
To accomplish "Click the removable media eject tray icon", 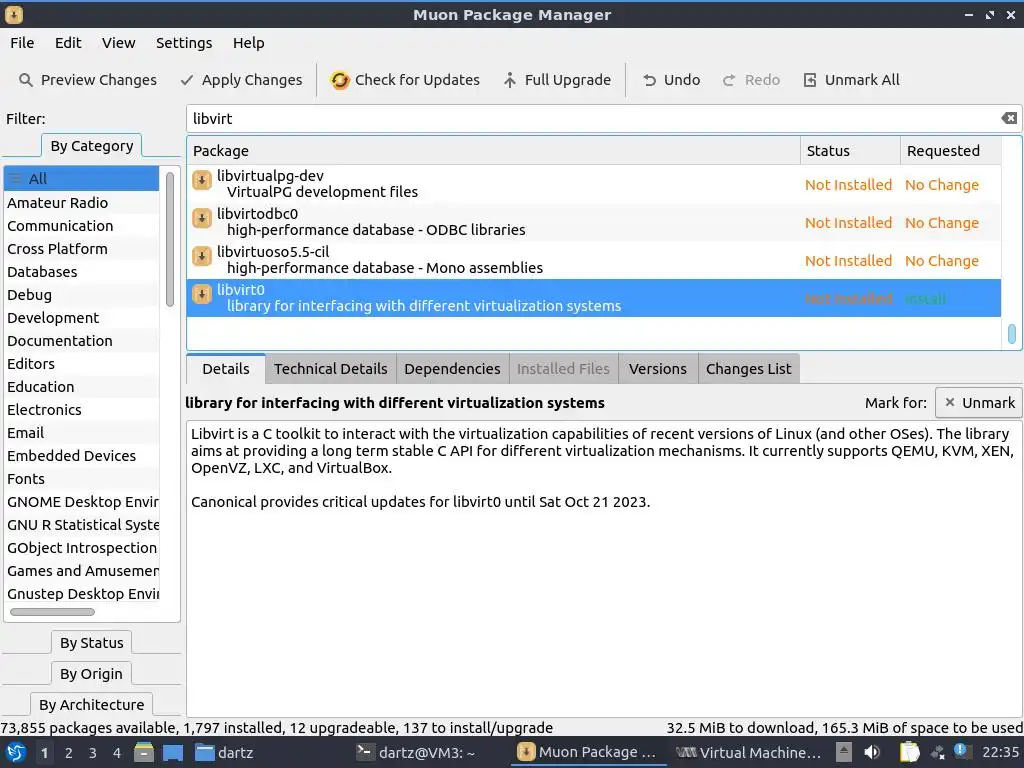I will tap(843, 752).
